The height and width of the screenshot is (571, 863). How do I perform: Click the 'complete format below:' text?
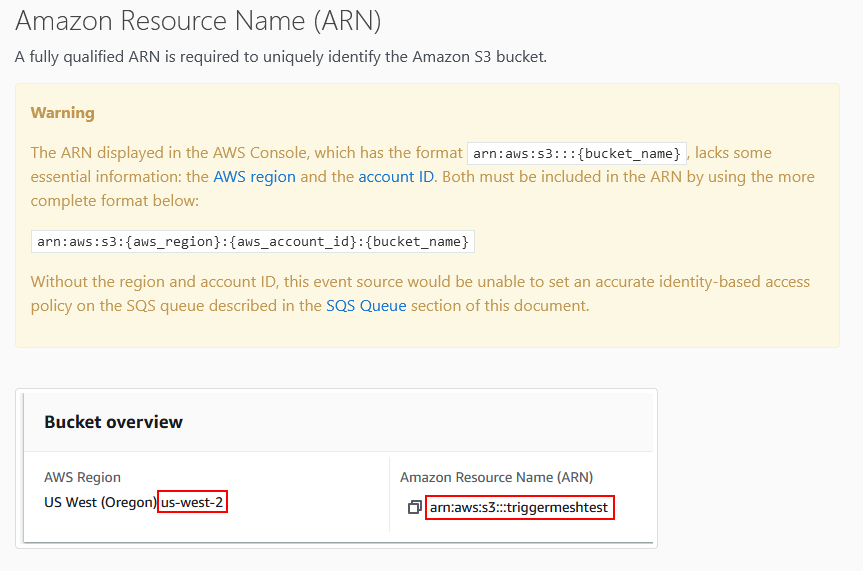pos(114,201)
